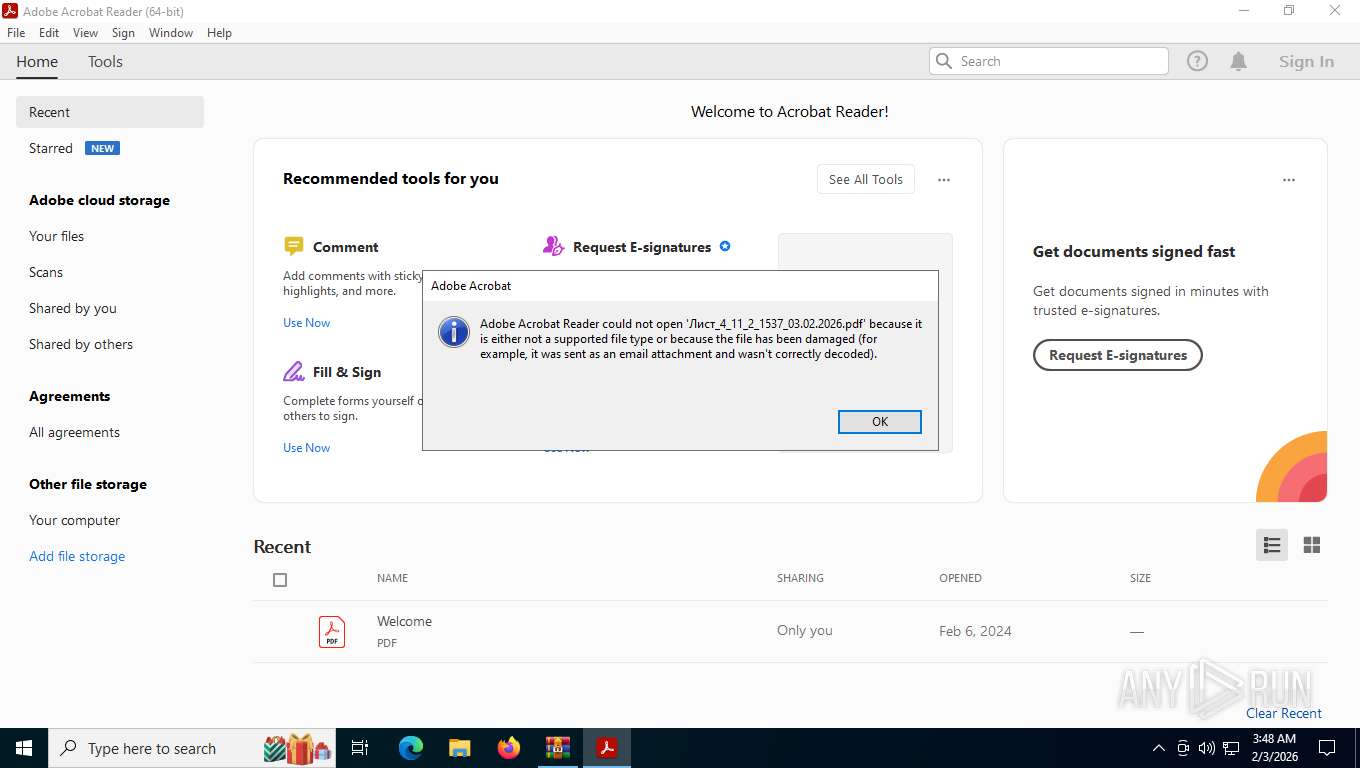This screenshot has height=768, width=1360.
Task: Open the Help question mark icon
Action: pyautogui.click(x=1197, y=61)
